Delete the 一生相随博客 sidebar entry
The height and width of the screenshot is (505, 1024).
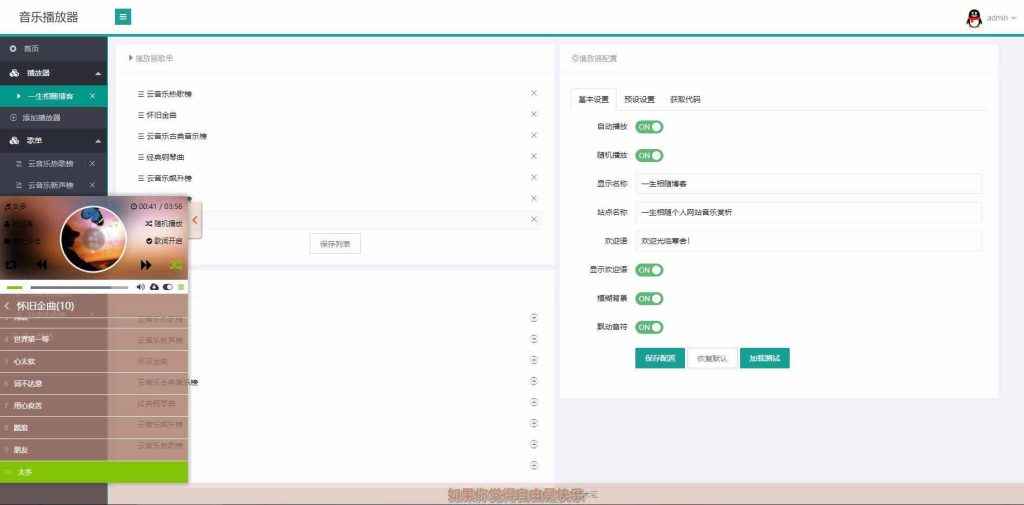click(92, 96)
